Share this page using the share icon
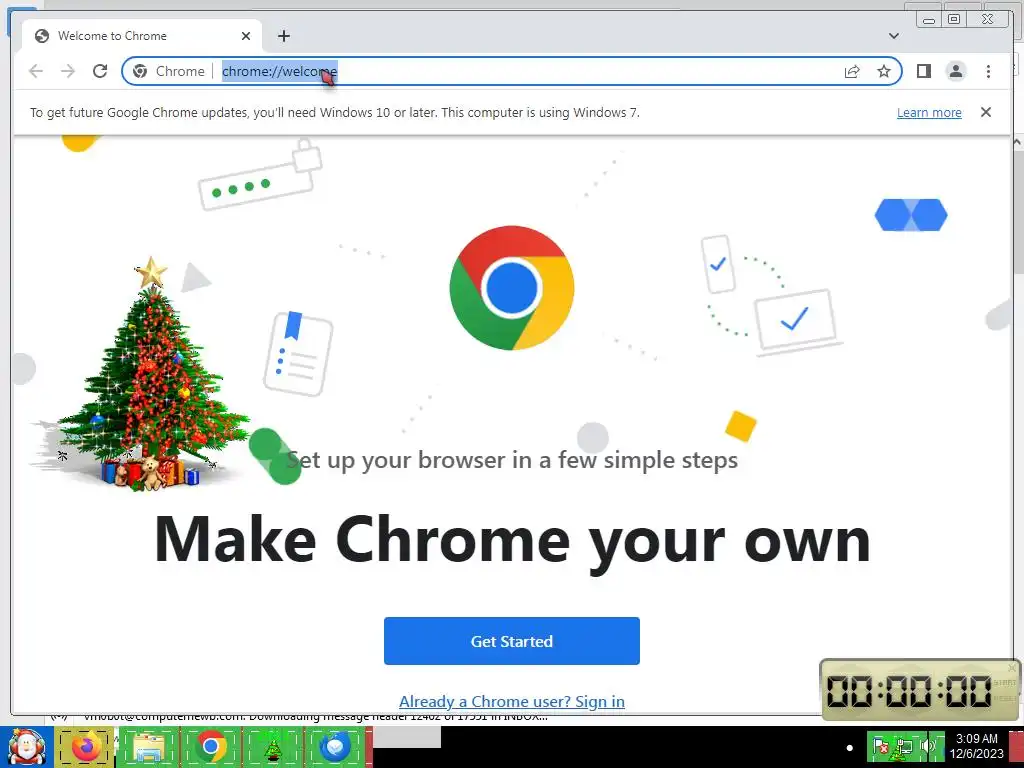 (x=852, y=71)
